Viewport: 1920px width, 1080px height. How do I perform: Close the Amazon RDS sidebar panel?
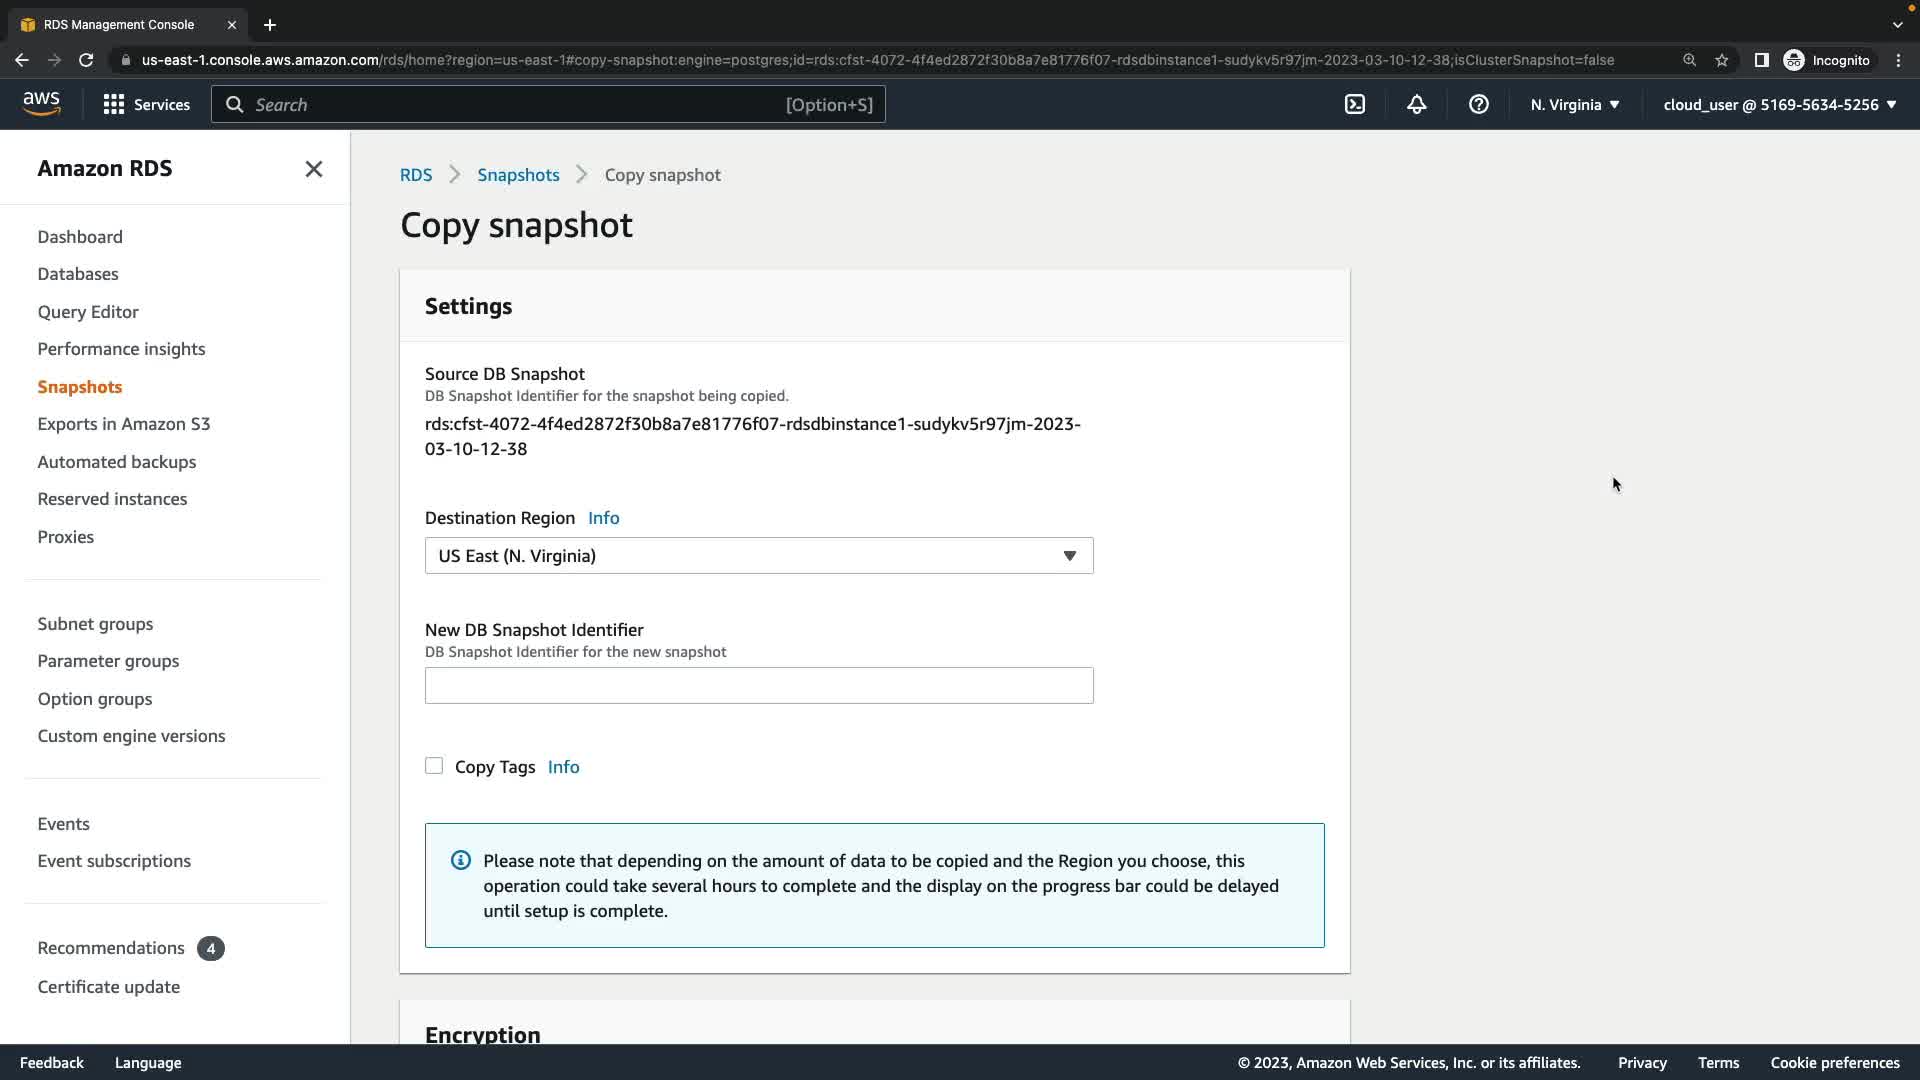point(313,169)
